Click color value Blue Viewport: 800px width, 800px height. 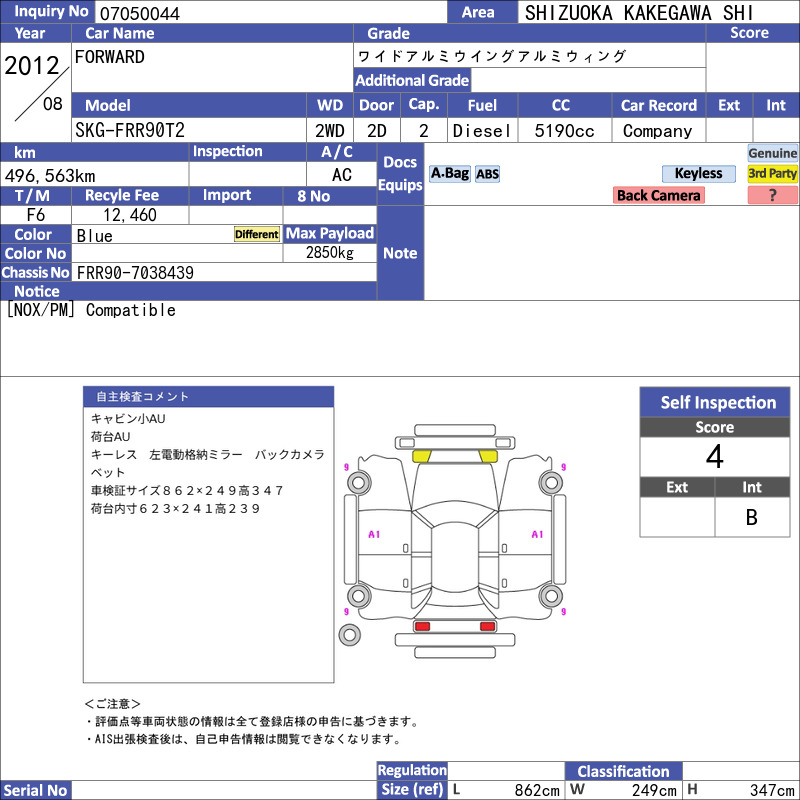pyautogui.click(x=94, y=236)
